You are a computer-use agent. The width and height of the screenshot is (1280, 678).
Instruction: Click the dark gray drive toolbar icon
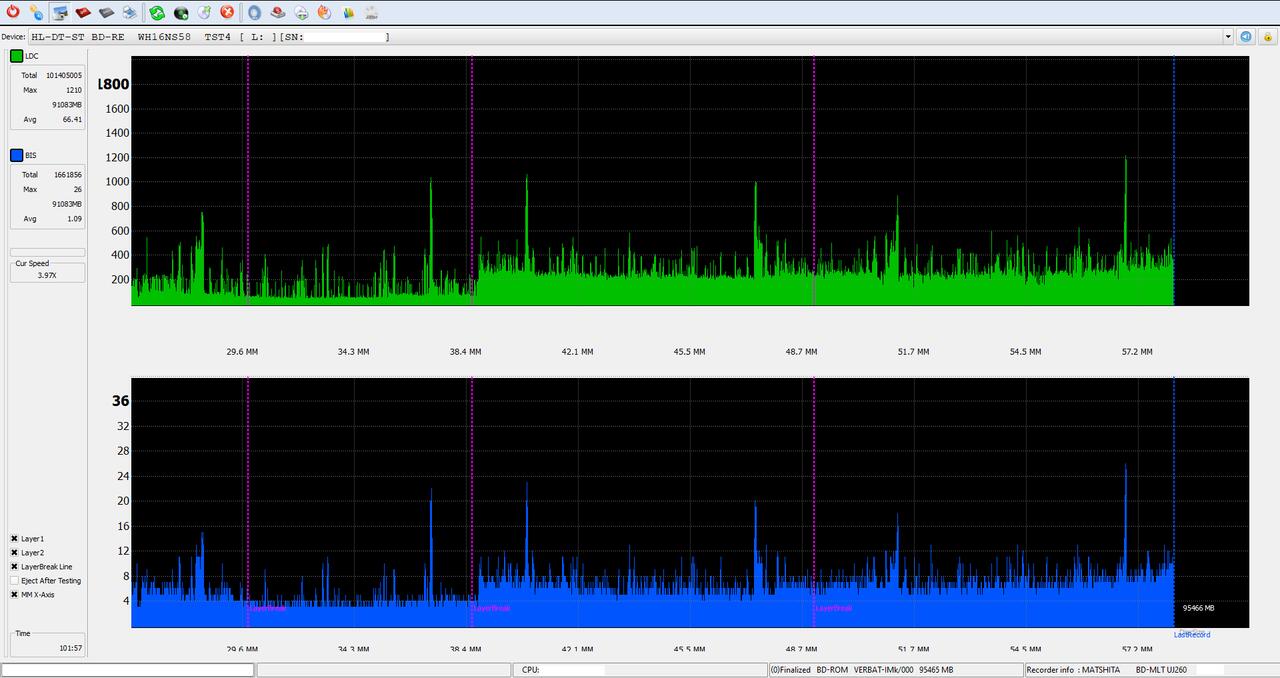point(106,12)
